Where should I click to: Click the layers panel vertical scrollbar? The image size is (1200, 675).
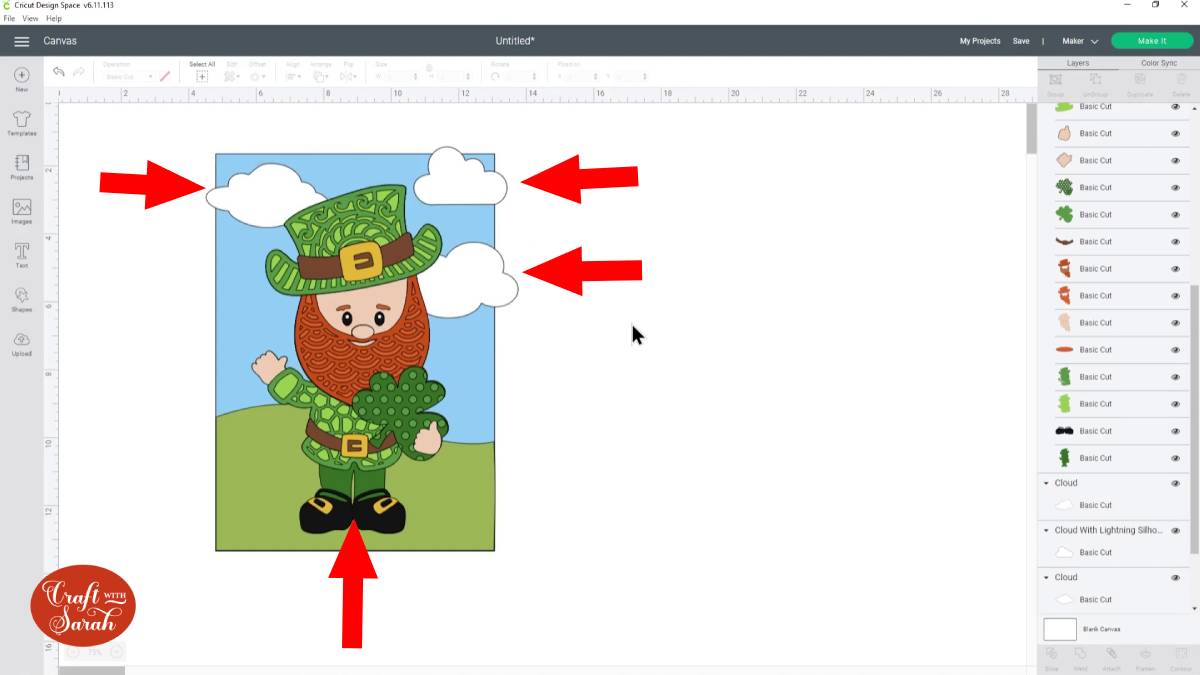[1194, 418]
